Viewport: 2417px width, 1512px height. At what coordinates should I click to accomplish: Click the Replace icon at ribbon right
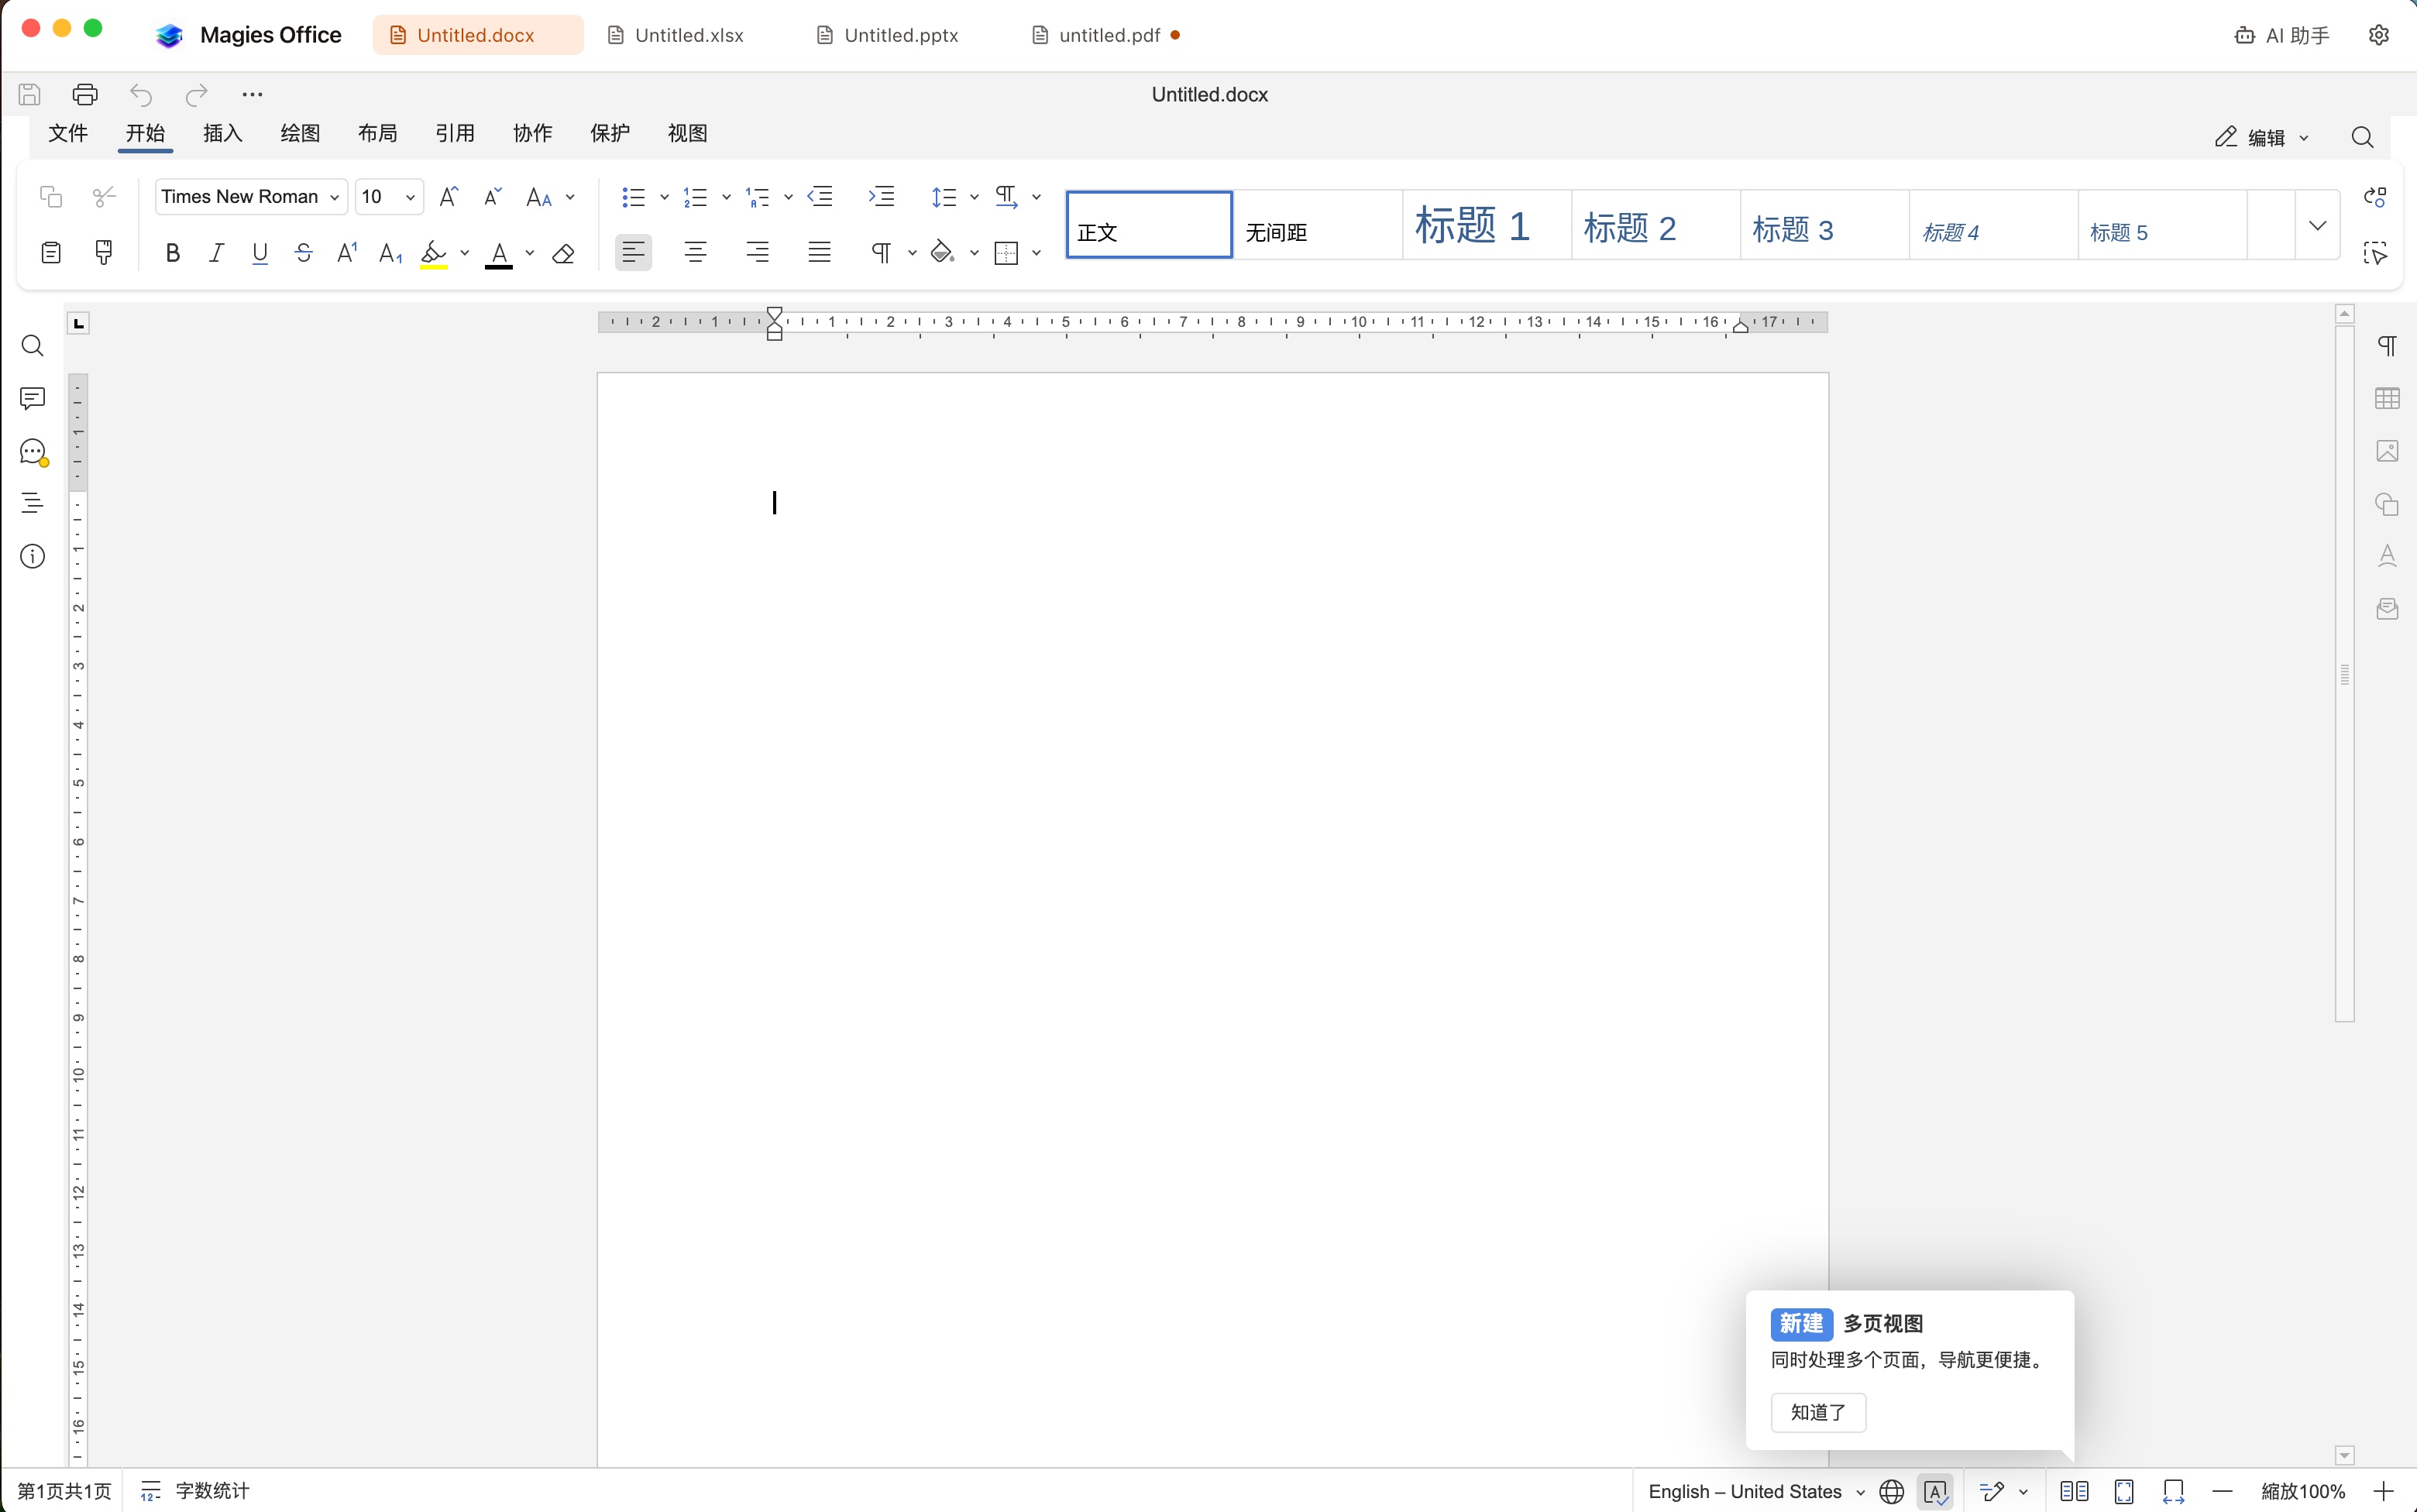click(x=2375, y=197)
